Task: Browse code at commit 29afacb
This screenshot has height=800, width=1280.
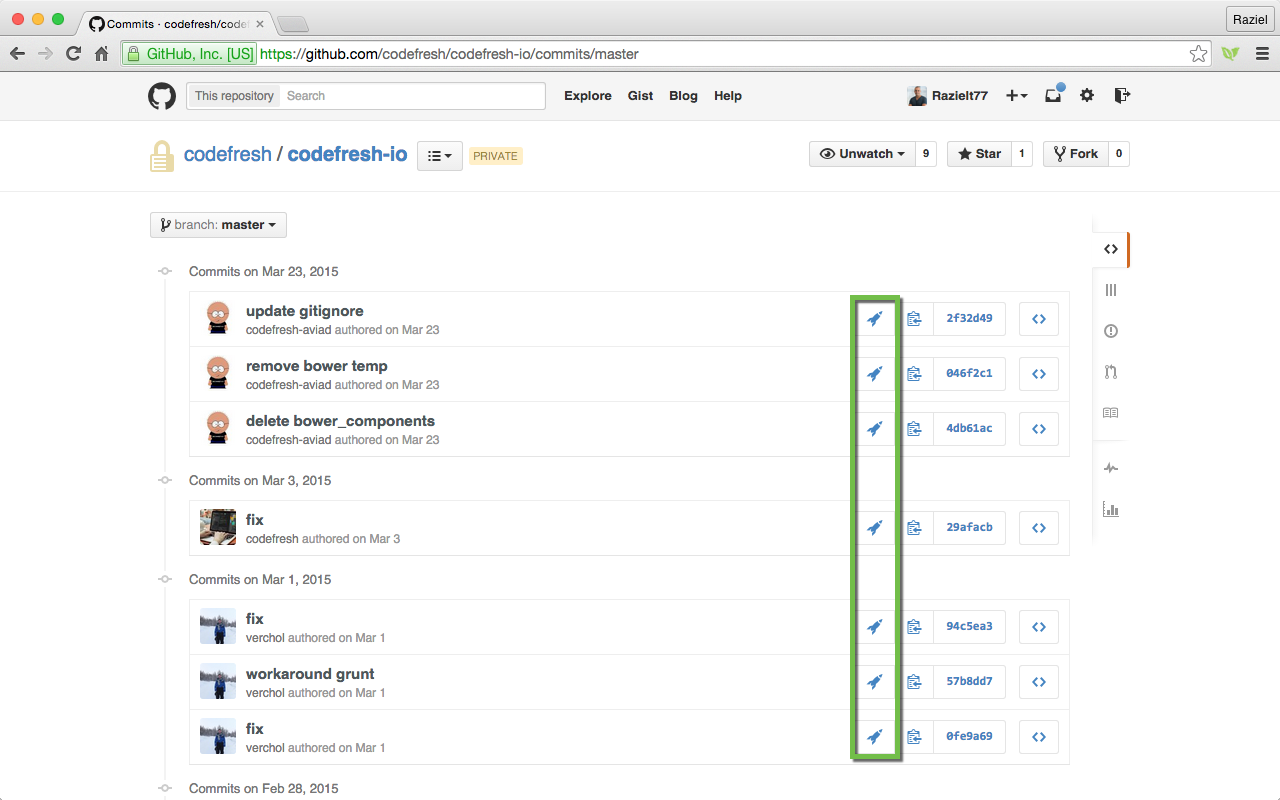Action: [x=1039, y=528]
